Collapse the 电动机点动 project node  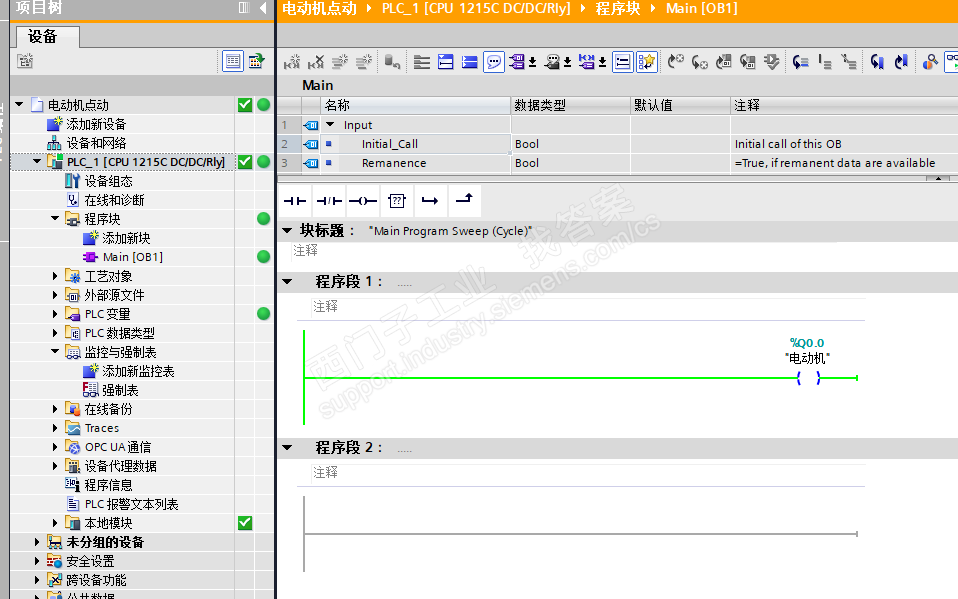click(x=19, y=105)
